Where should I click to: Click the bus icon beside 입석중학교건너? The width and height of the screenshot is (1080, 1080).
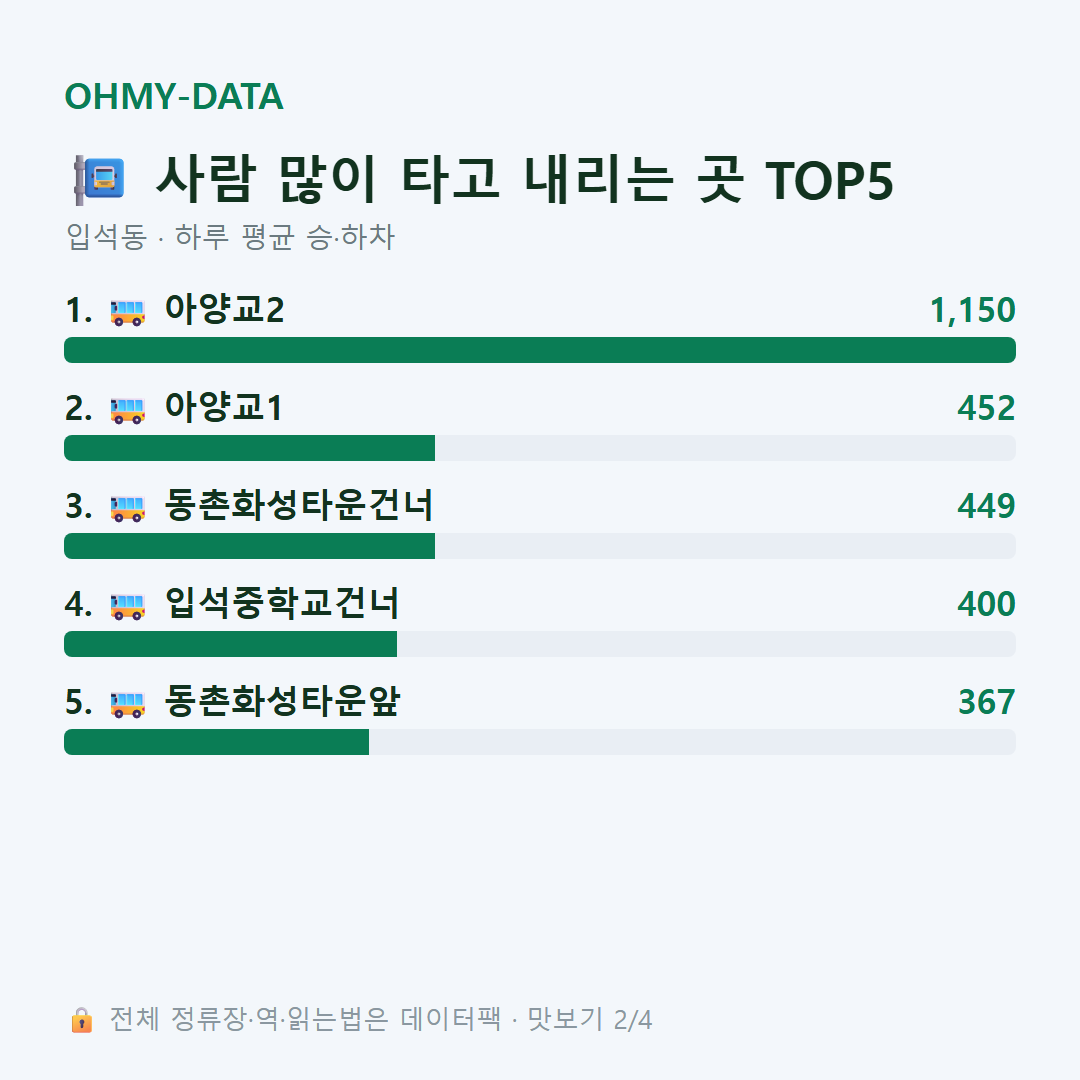coord(127,605)
